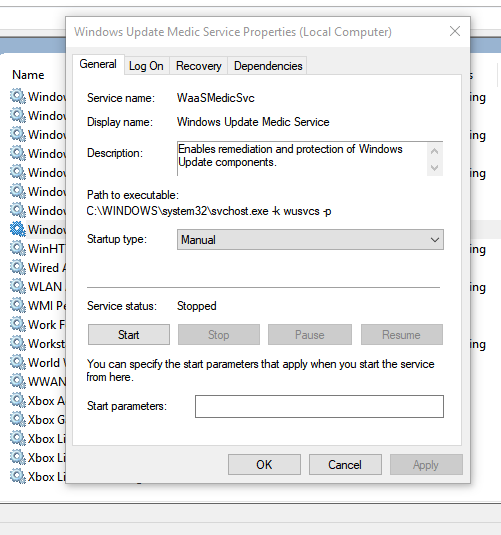Click the gear icon next to Wired A service
The width and height of the screenshot is (501, 535).
[x=18, y=267]
